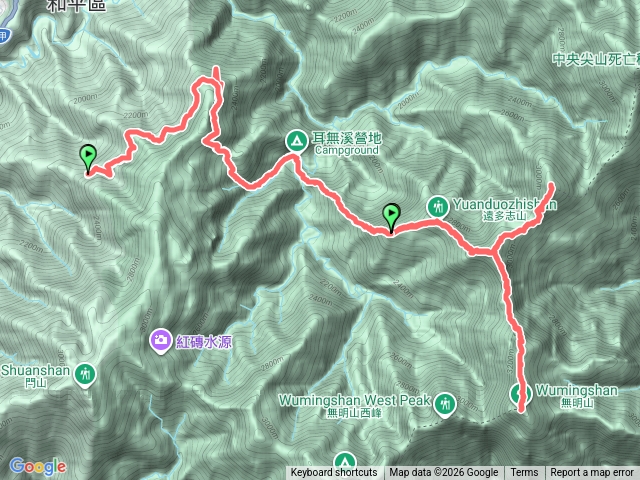Viewport: 640px width, 480px height.
Task: Open the Google logo link
Action: (x=38, y=466)
